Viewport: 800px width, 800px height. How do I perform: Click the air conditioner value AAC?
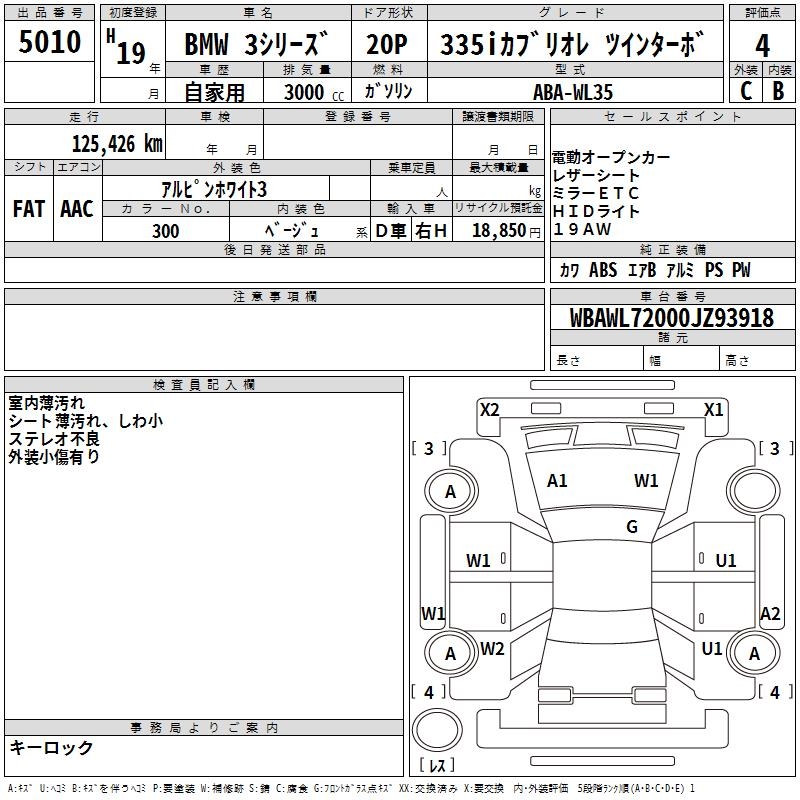coord(77,209)
